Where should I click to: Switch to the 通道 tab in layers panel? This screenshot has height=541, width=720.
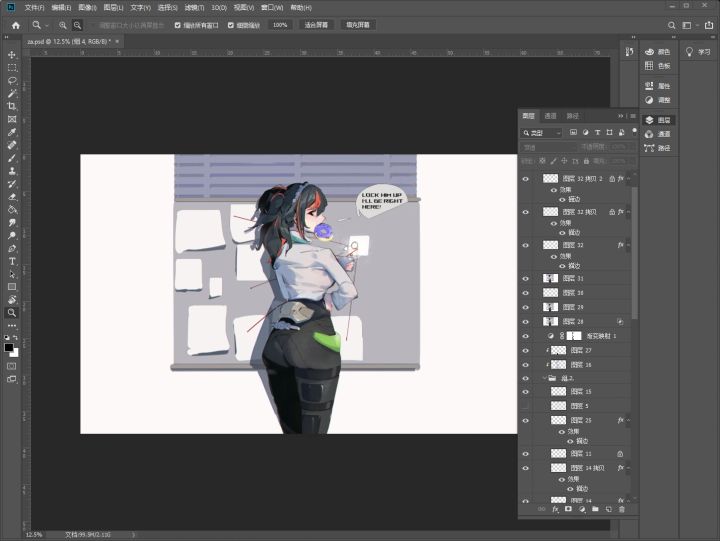click(x=550, y=116)
